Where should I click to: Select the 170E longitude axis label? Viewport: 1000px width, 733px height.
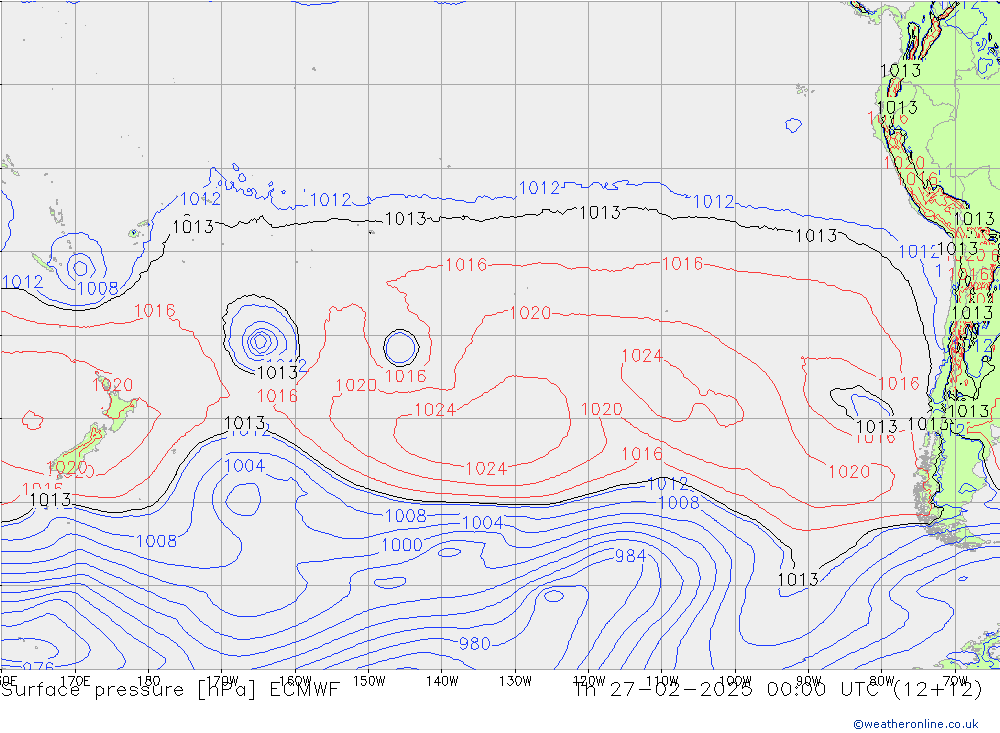coord(76,681)
